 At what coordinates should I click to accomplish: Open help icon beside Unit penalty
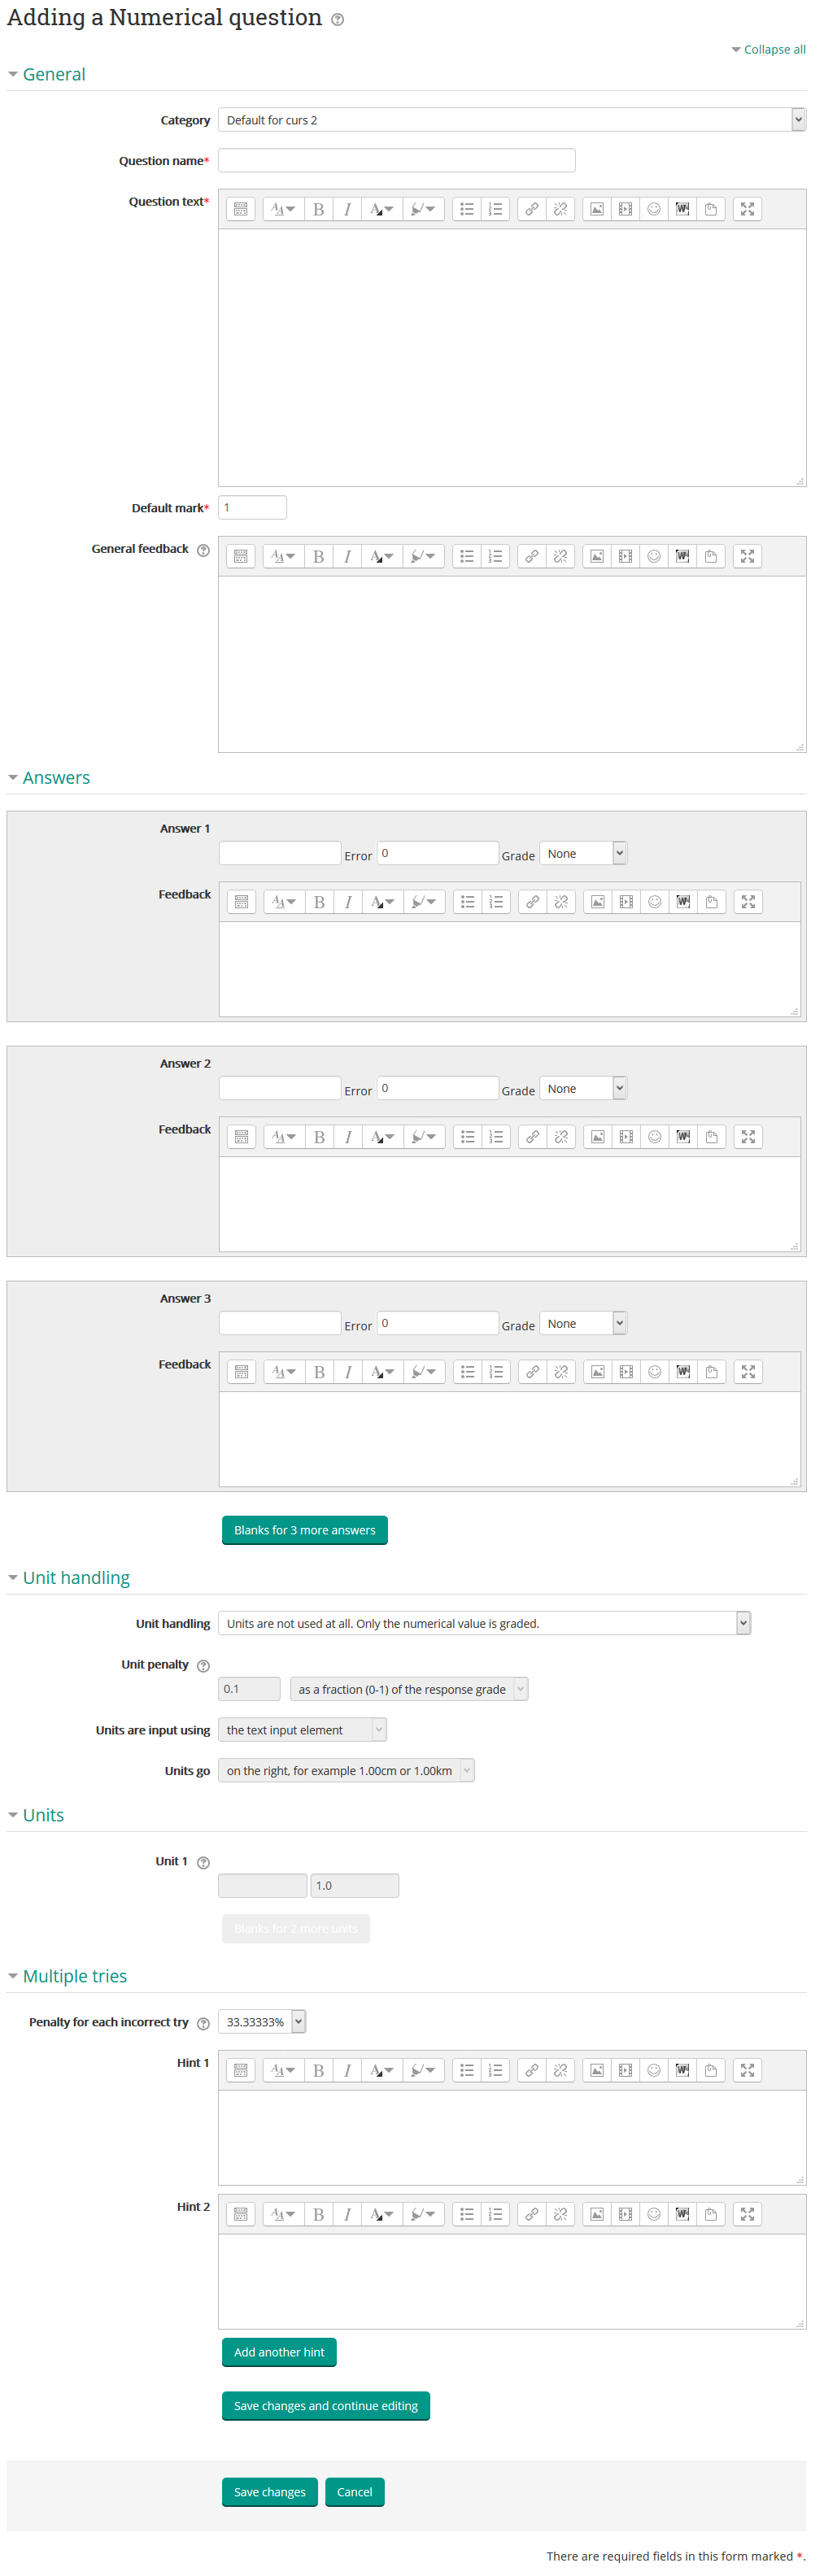coord(203,1666)
